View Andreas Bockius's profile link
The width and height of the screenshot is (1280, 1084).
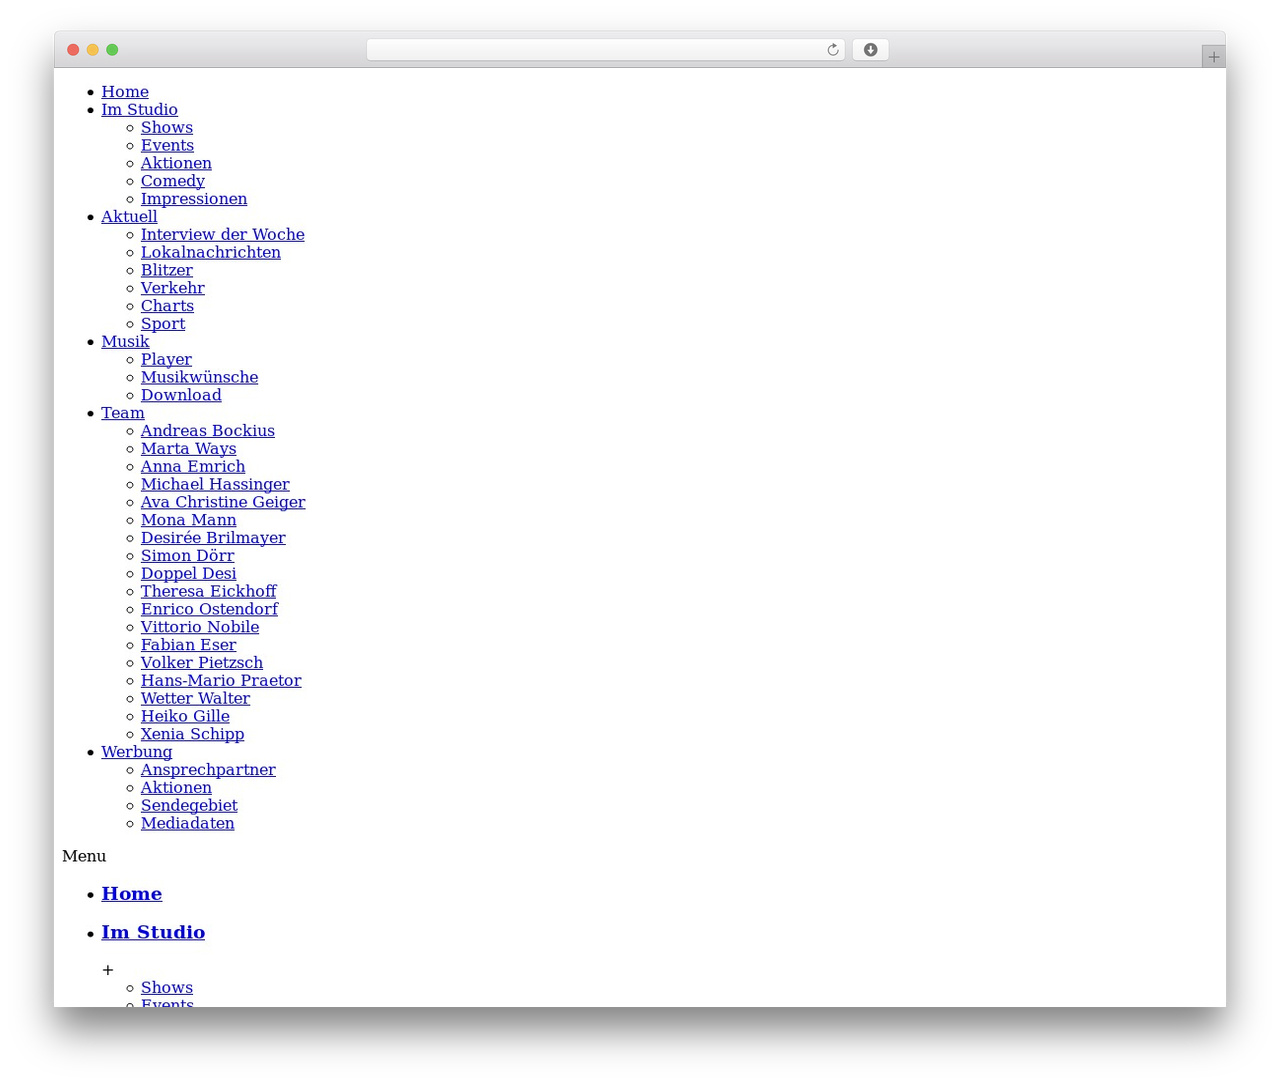[x=207, y=431]
